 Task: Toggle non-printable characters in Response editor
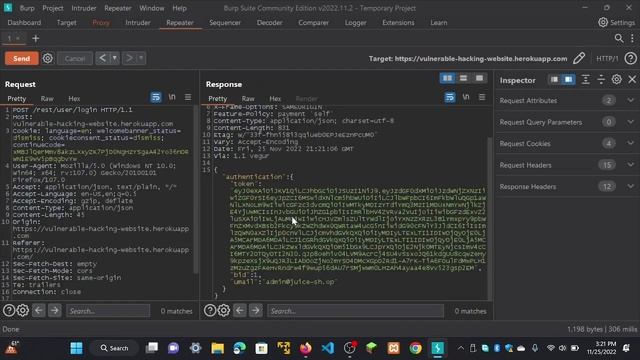point(466,97)
